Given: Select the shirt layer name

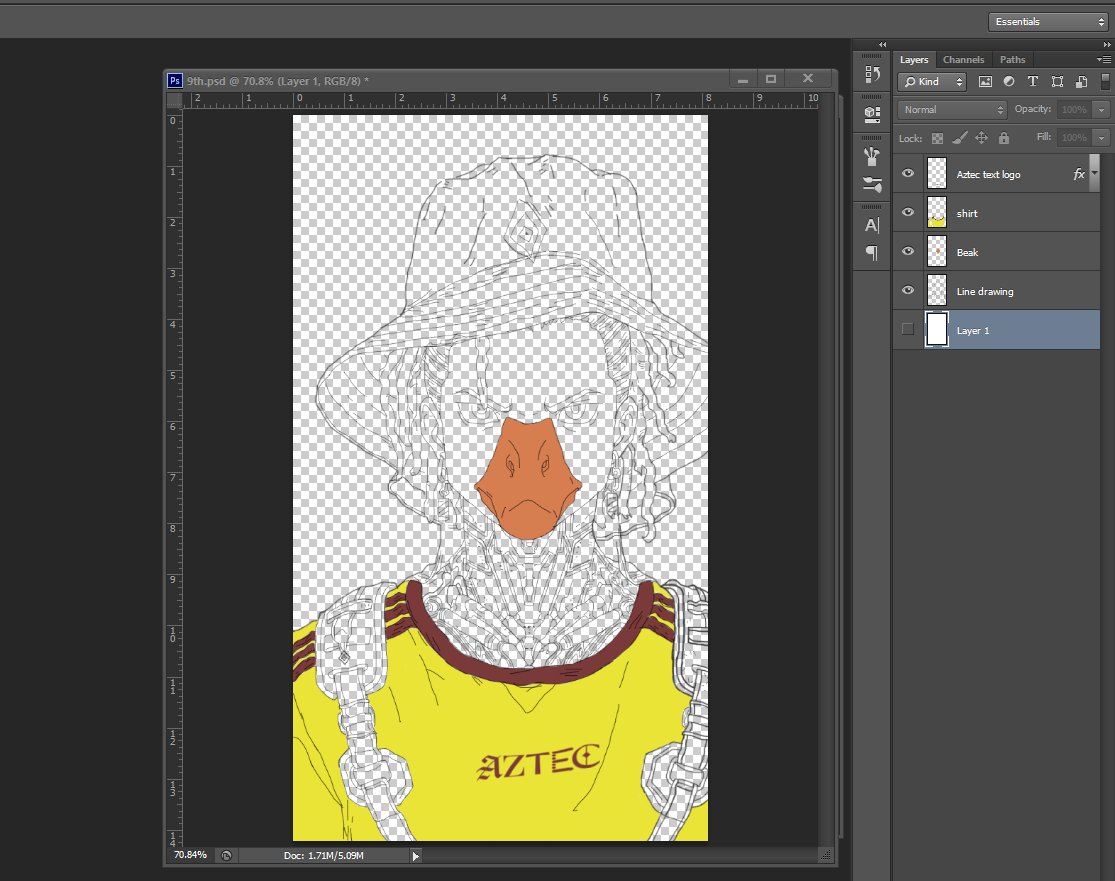Looking at the screenshot, I should pyautogui.click(x=967, y=213).
